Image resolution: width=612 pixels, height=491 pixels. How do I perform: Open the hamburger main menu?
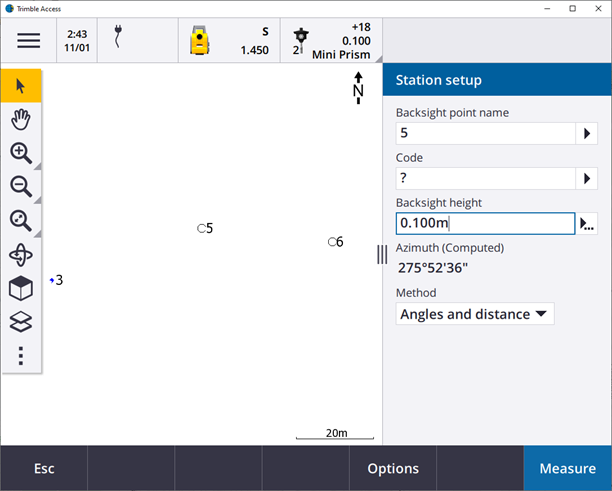[x=28, y=40]
